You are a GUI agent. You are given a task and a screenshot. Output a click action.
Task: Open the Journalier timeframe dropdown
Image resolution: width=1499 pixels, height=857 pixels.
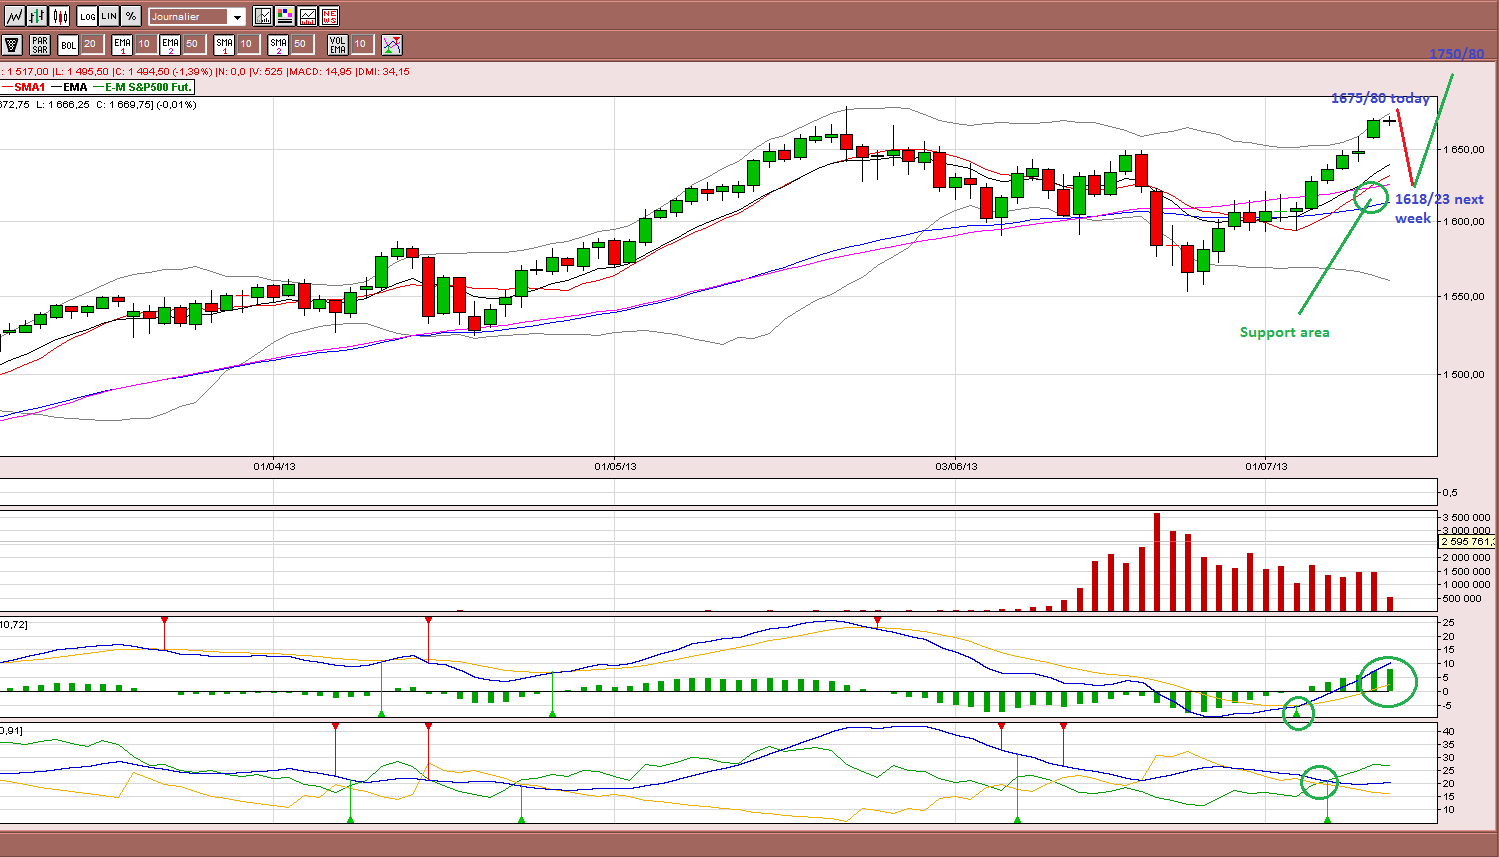197,17
